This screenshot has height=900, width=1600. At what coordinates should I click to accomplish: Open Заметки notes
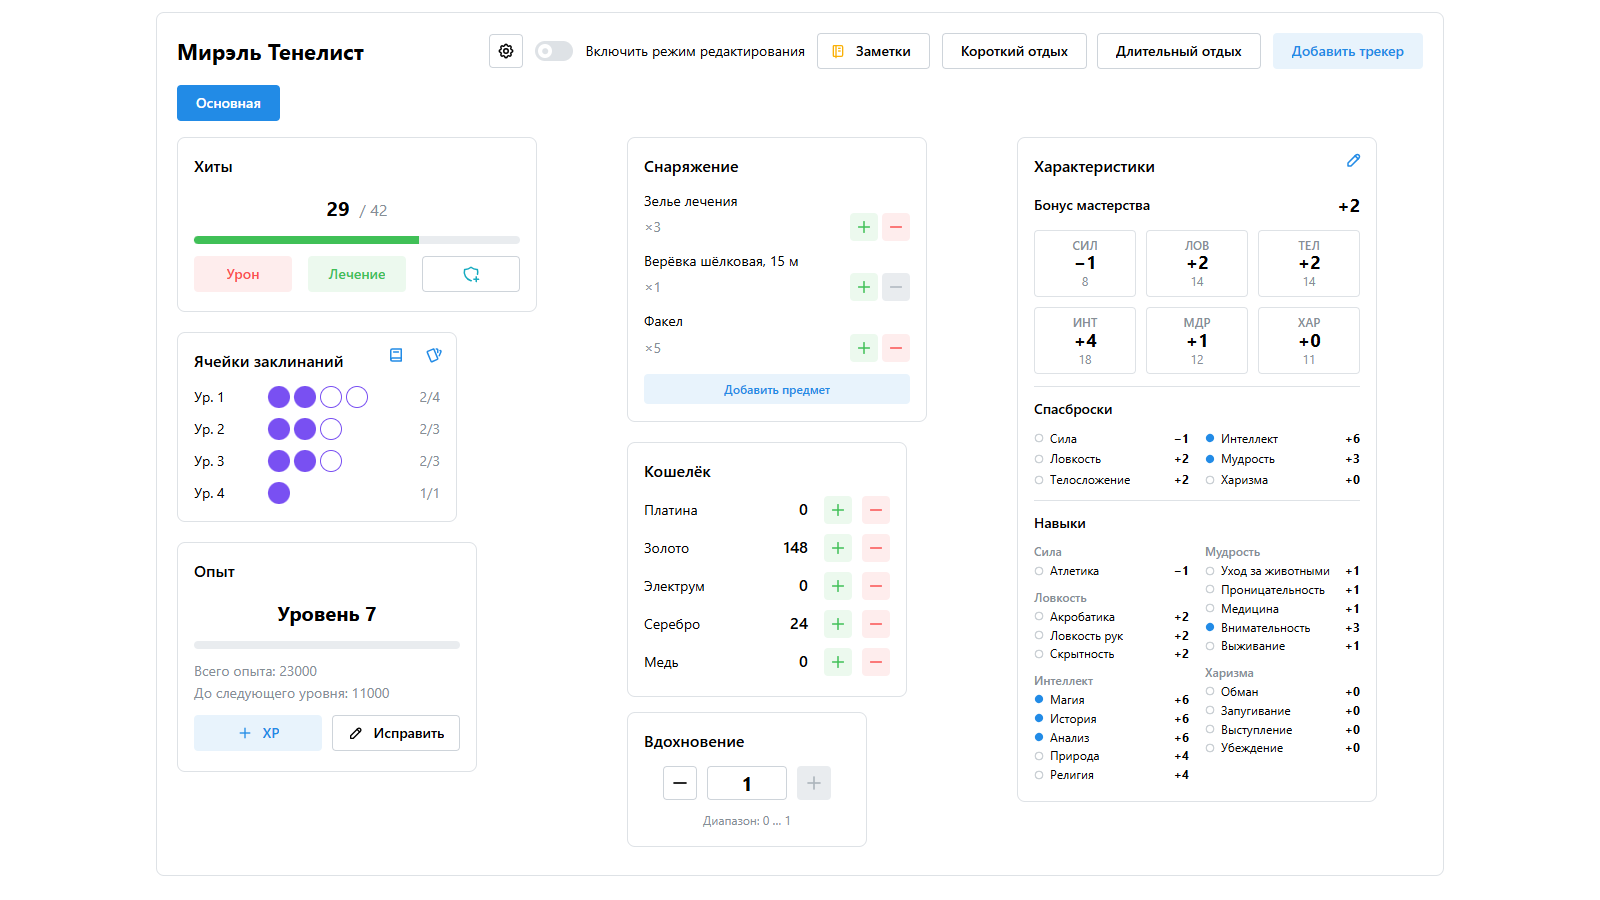point(873,51)
